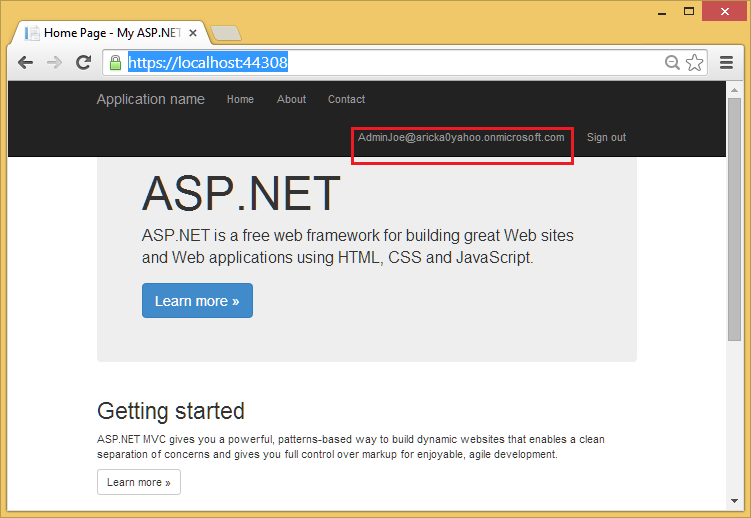
Task: Close the browser window
Action: [725, 11]
